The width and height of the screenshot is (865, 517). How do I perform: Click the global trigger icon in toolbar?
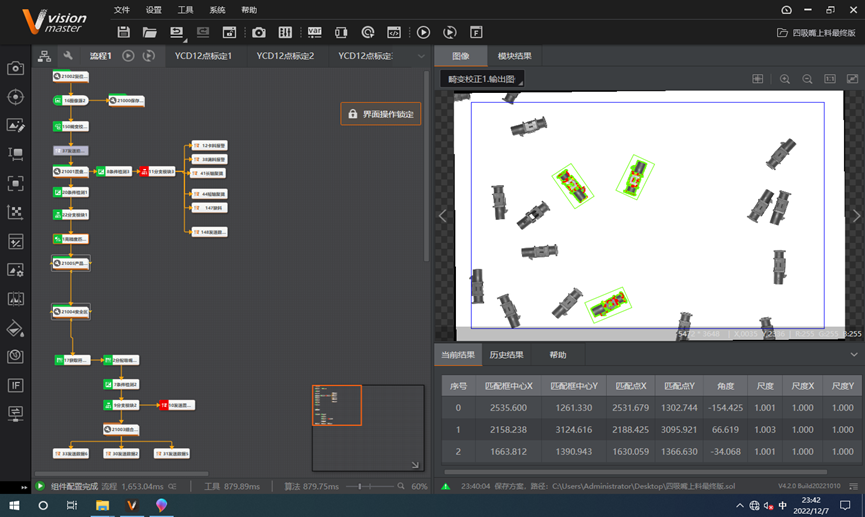(367, 33)
